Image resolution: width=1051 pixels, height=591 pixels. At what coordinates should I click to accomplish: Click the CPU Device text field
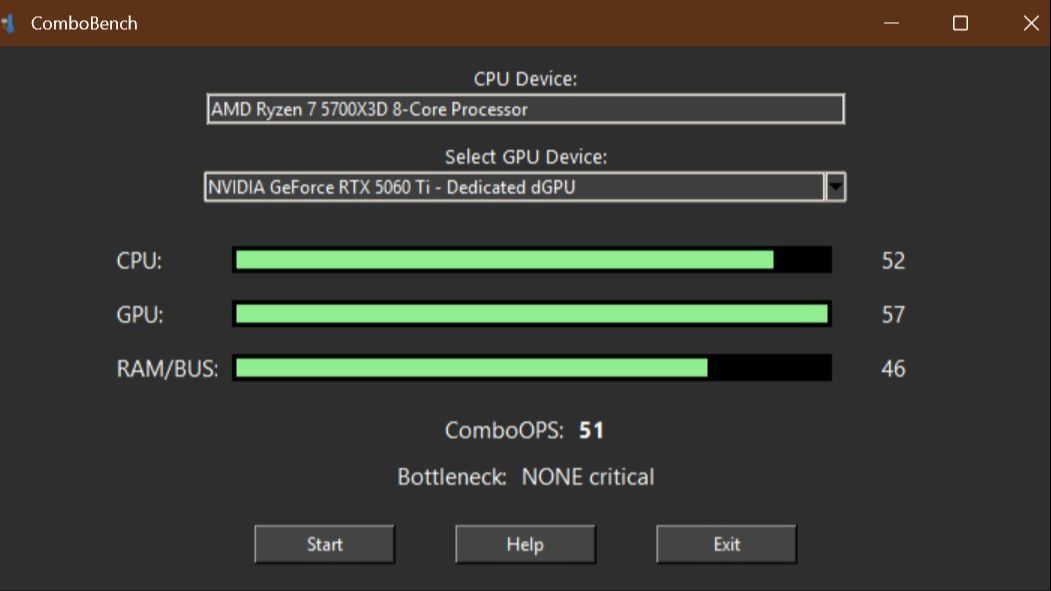[x=525, y=109]
